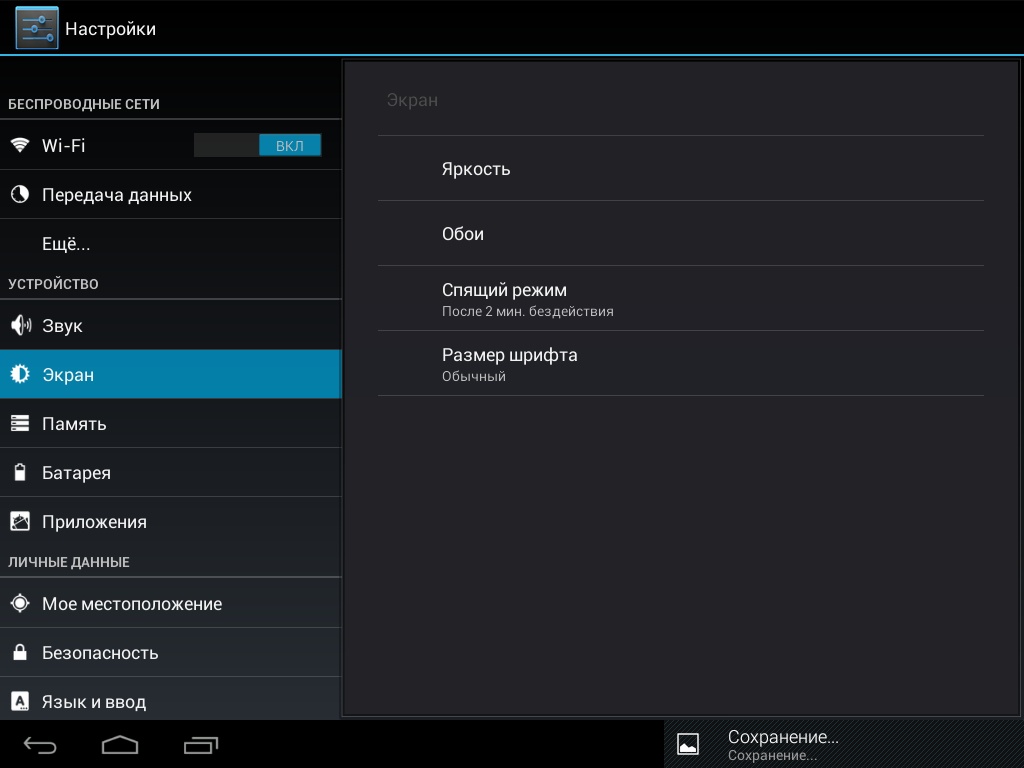Tap the data usage icon
The height and width of the screenshot is (768, 1024).
[20, 194]
